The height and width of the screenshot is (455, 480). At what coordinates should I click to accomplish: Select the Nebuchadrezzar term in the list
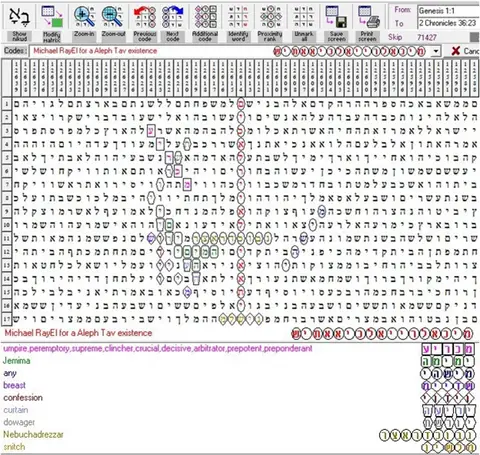pyautogui.click(x=33, y=434)
